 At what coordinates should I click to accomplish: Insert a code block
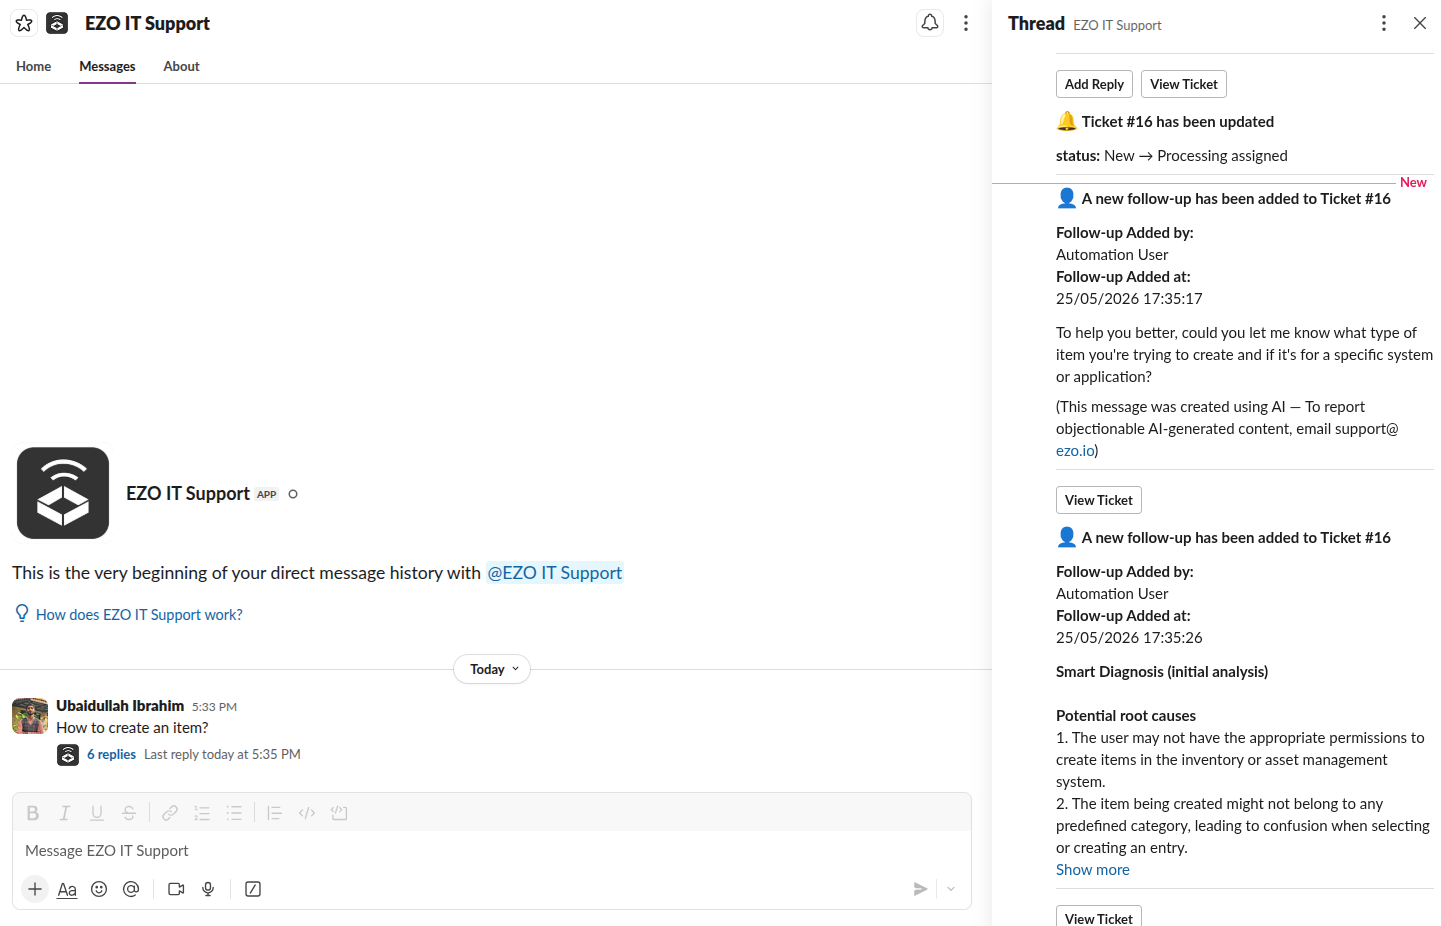coord(339,813)
